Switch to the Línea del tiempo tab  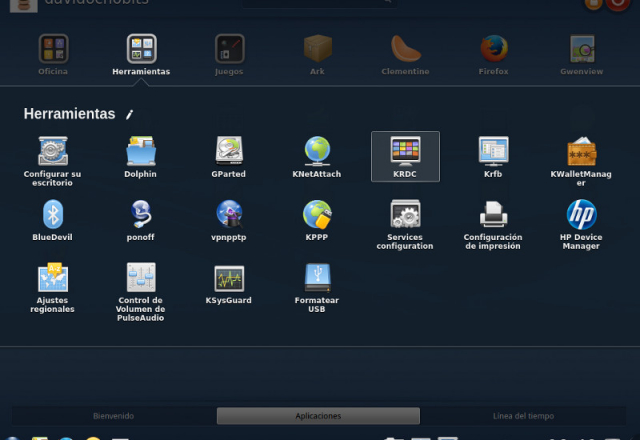(523, 416)
